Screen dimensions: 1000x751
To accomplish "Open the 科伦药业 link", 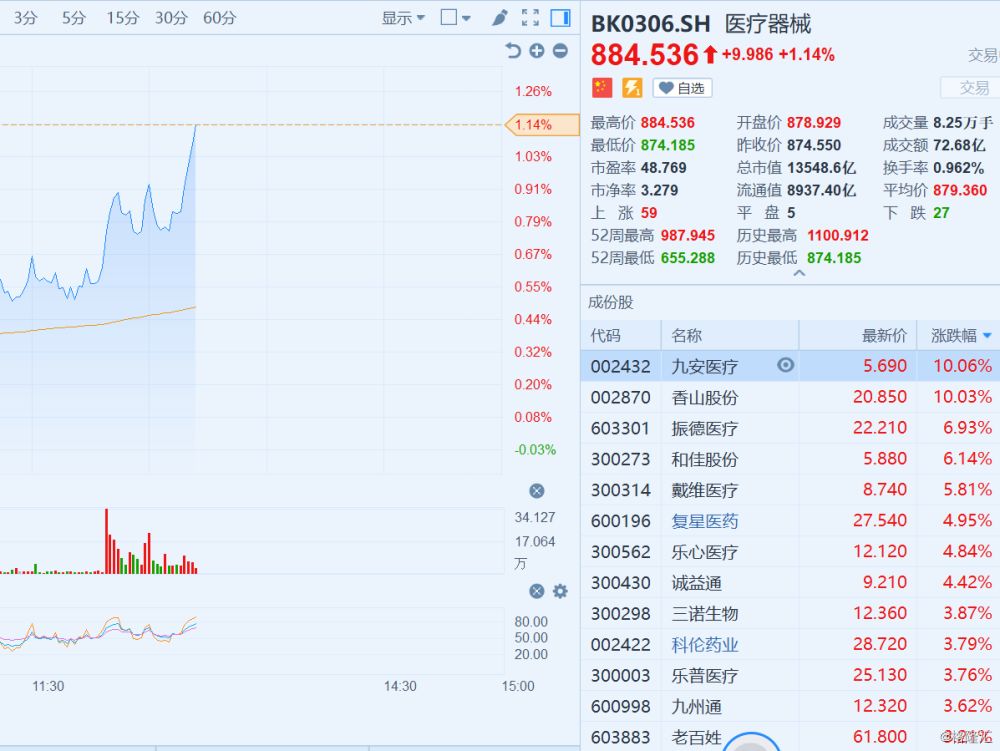I will tap(705, 645).
